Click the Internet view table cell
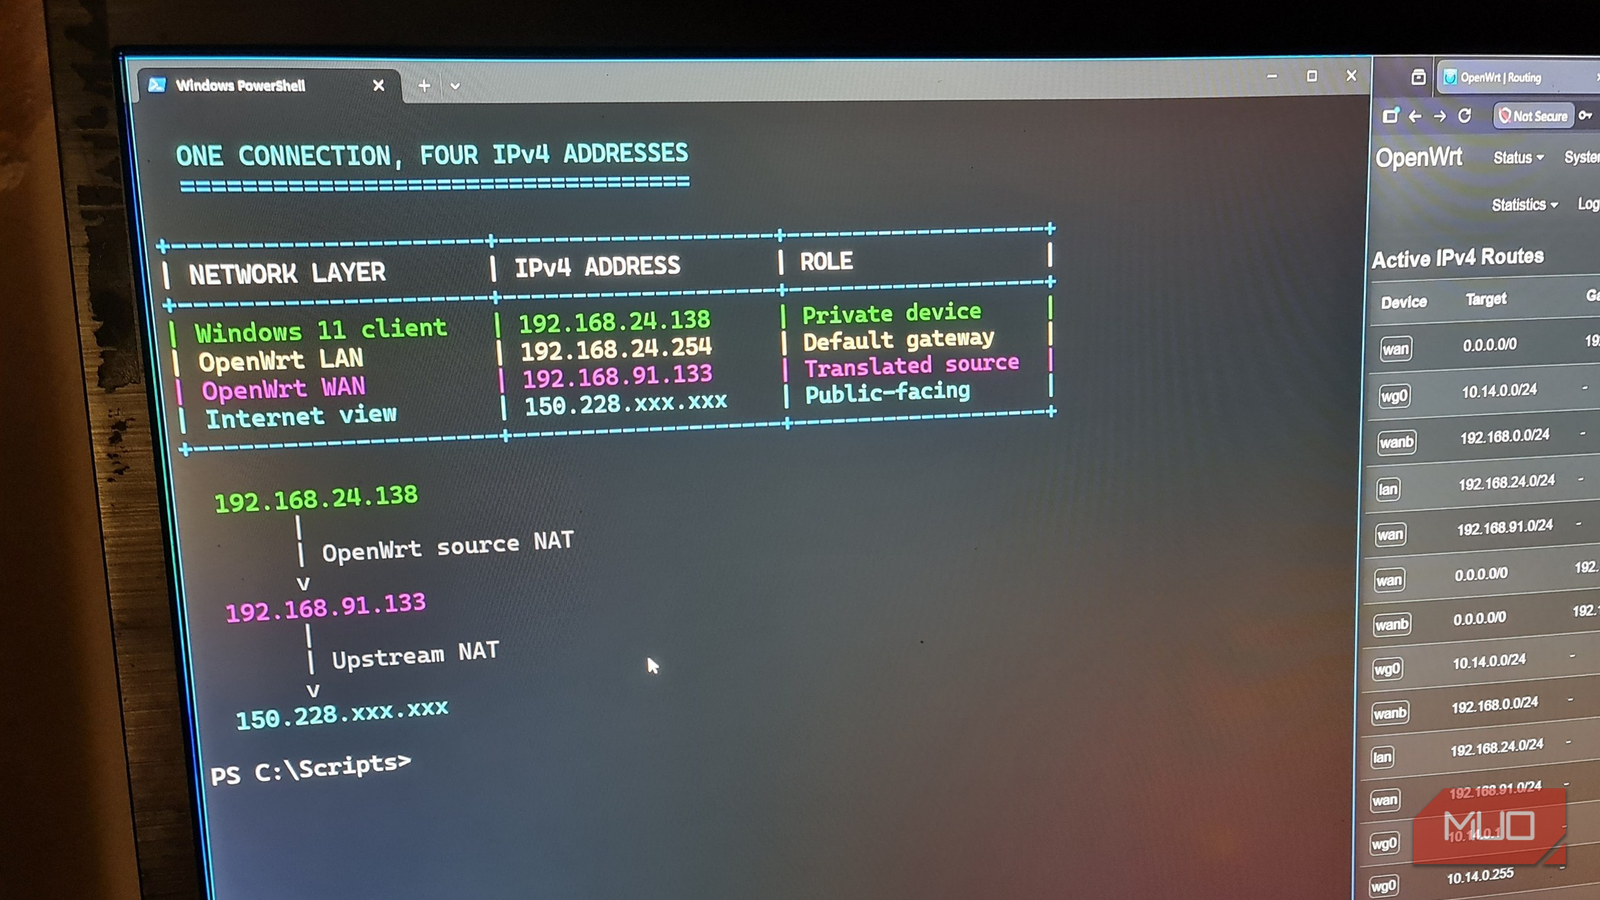Viewport: 1600px width, 900px height. pyautogui.click(x=301, y=416)
